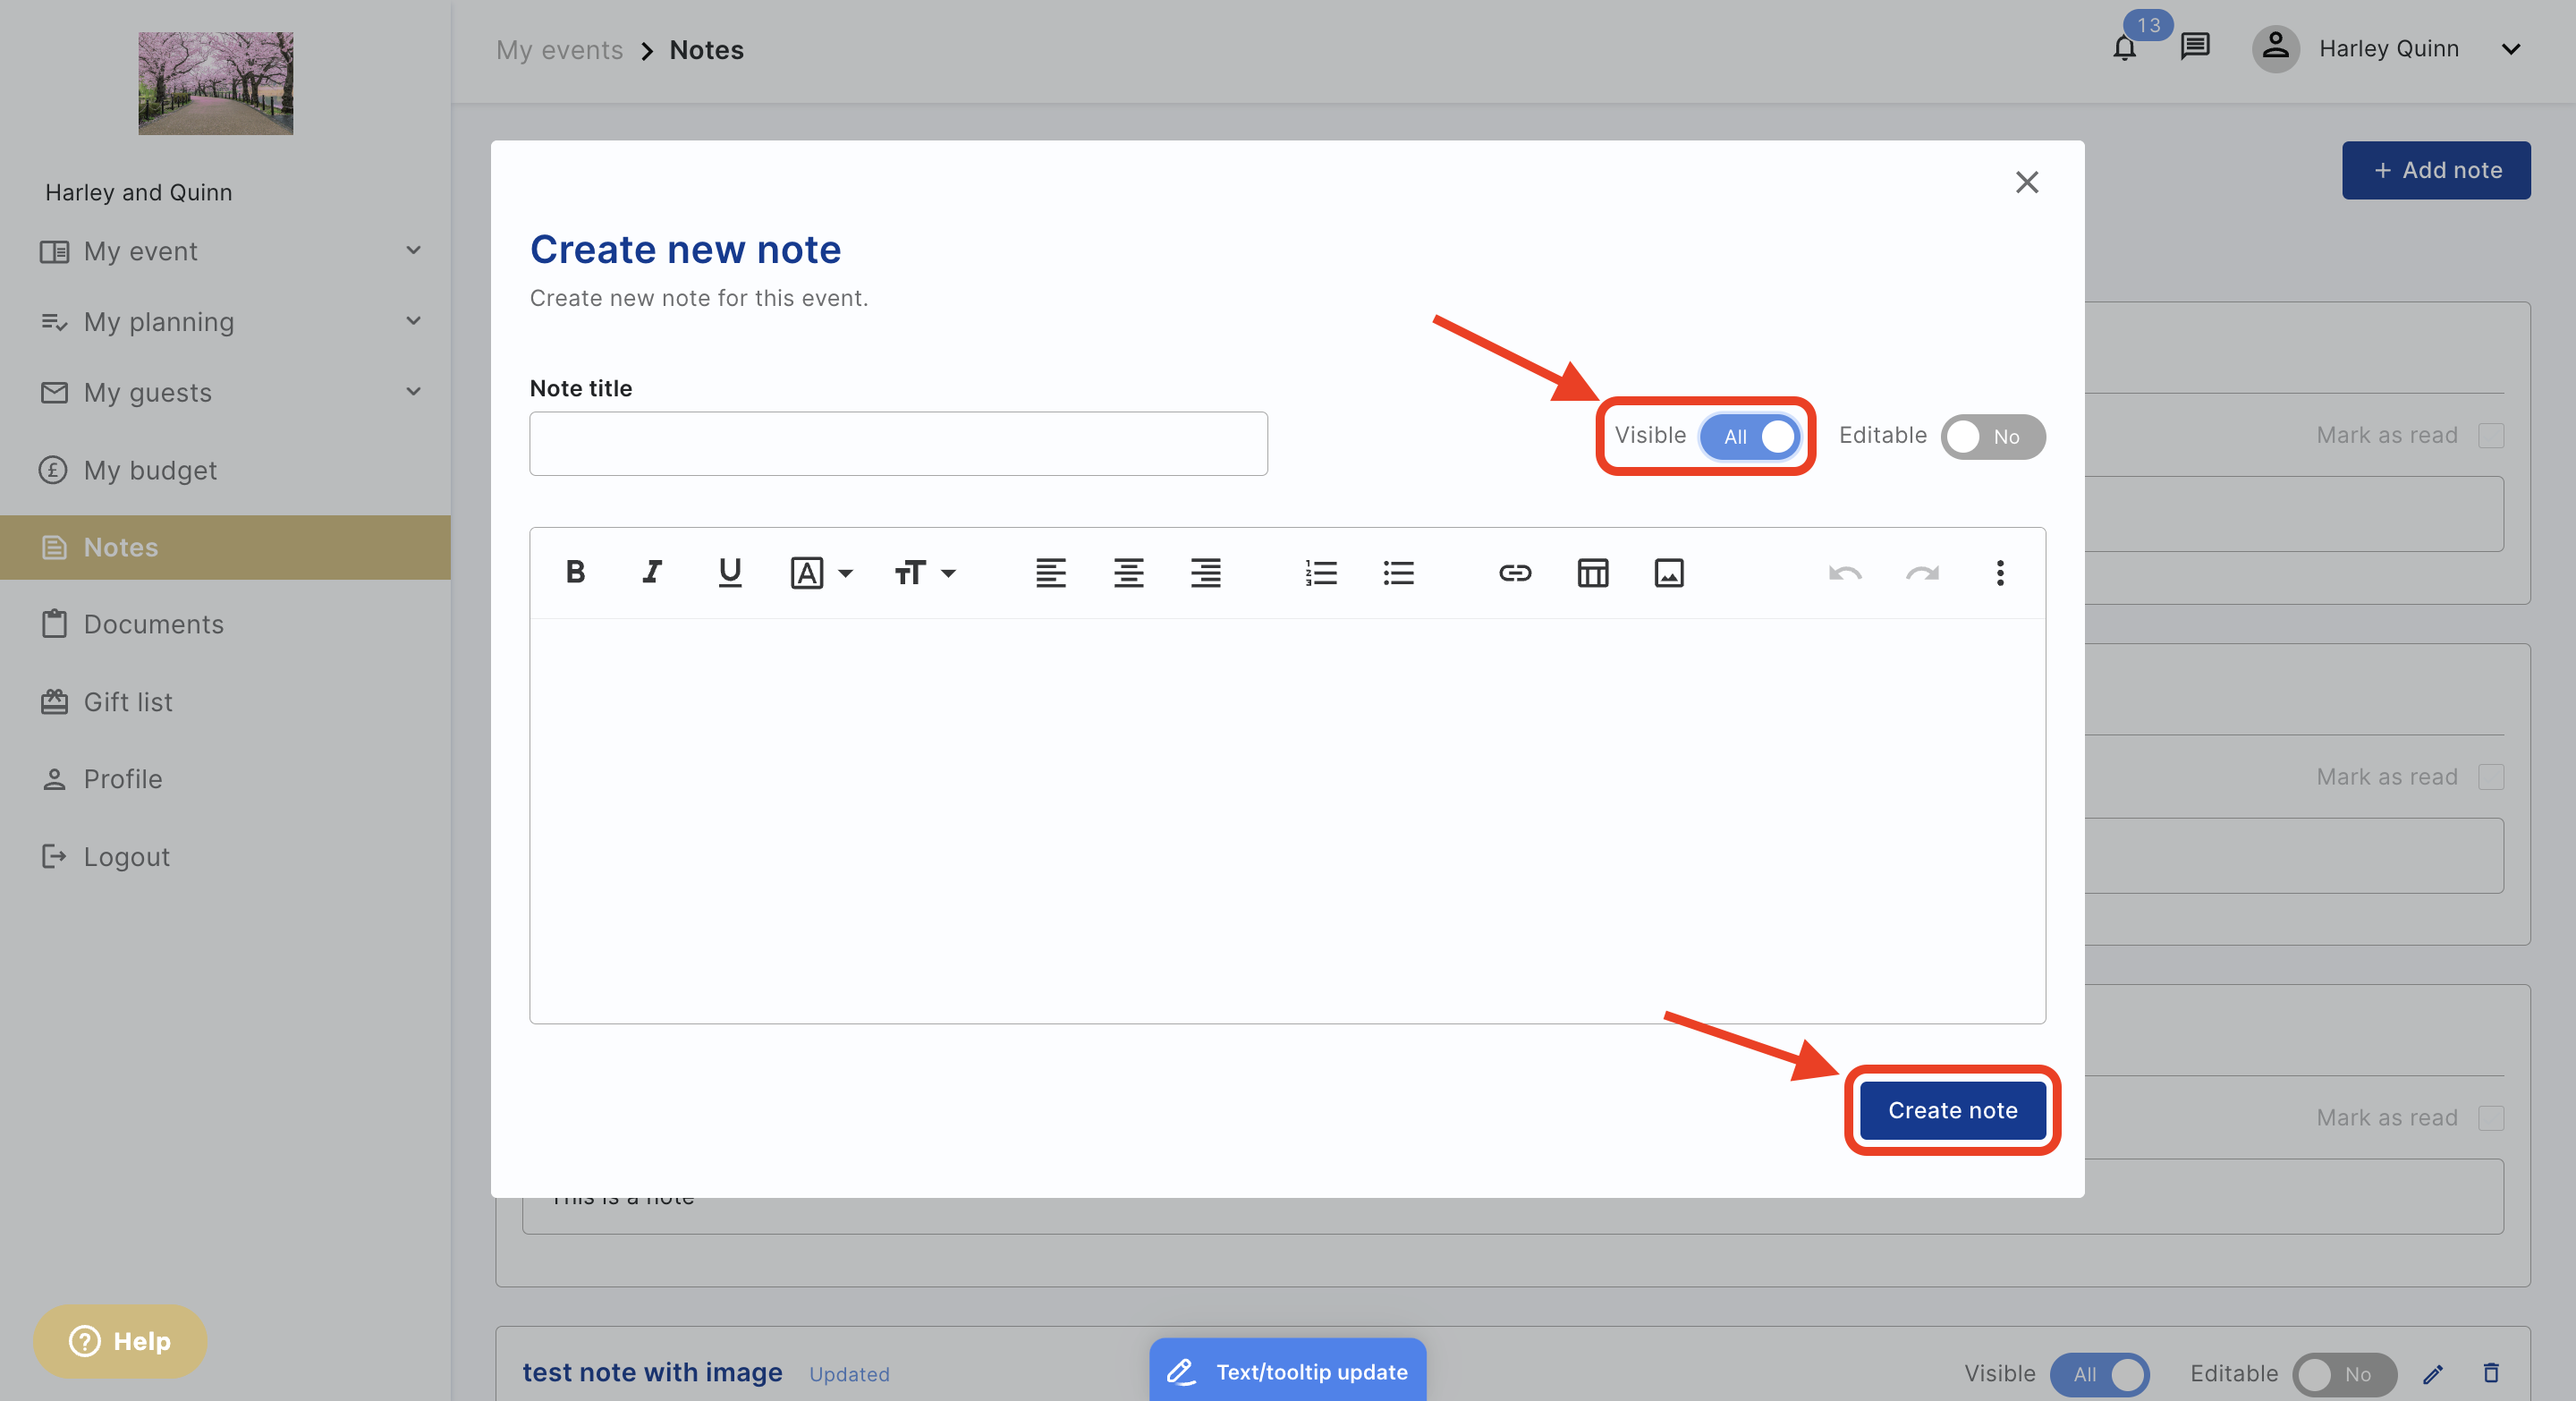Viewport: 2576px width, 1401px height.
Task: Insert an image into the note
Action: [1669, 573]
